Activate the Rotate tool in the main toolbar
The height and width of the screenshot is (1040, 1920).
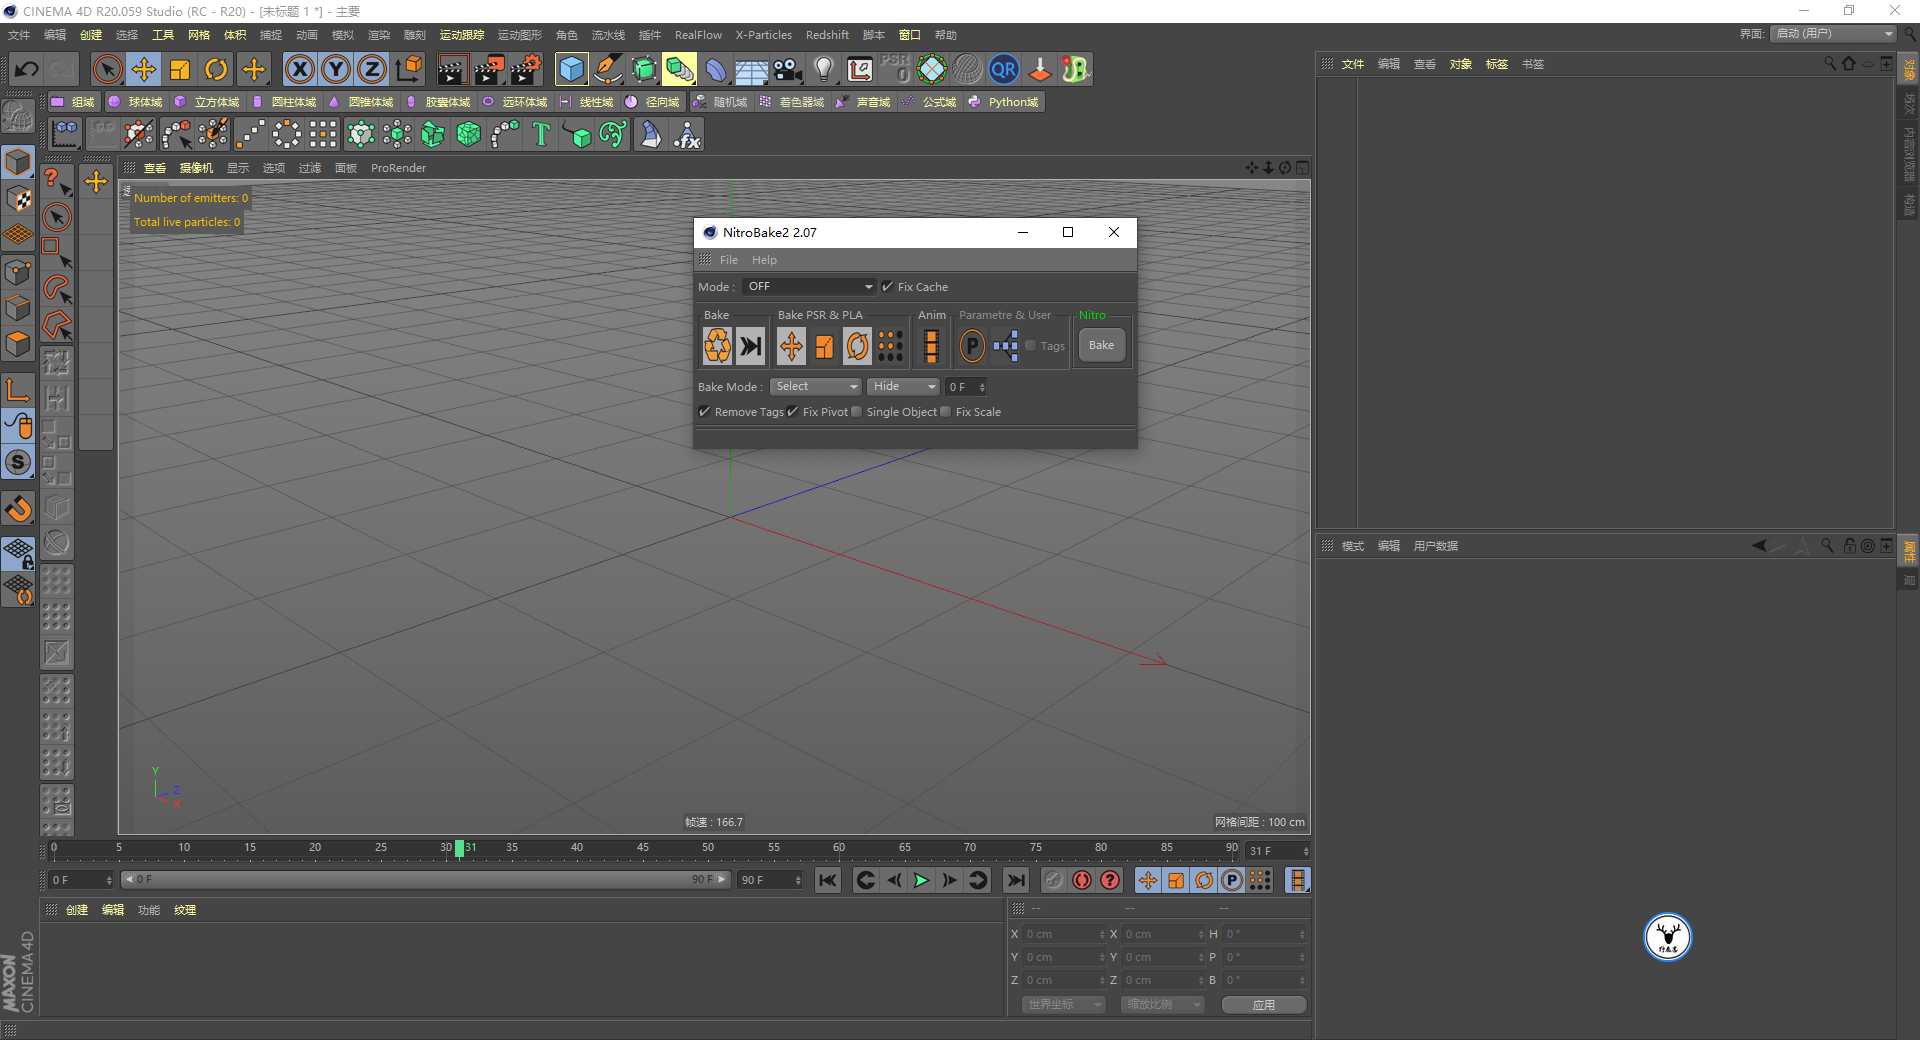(216, 69)
